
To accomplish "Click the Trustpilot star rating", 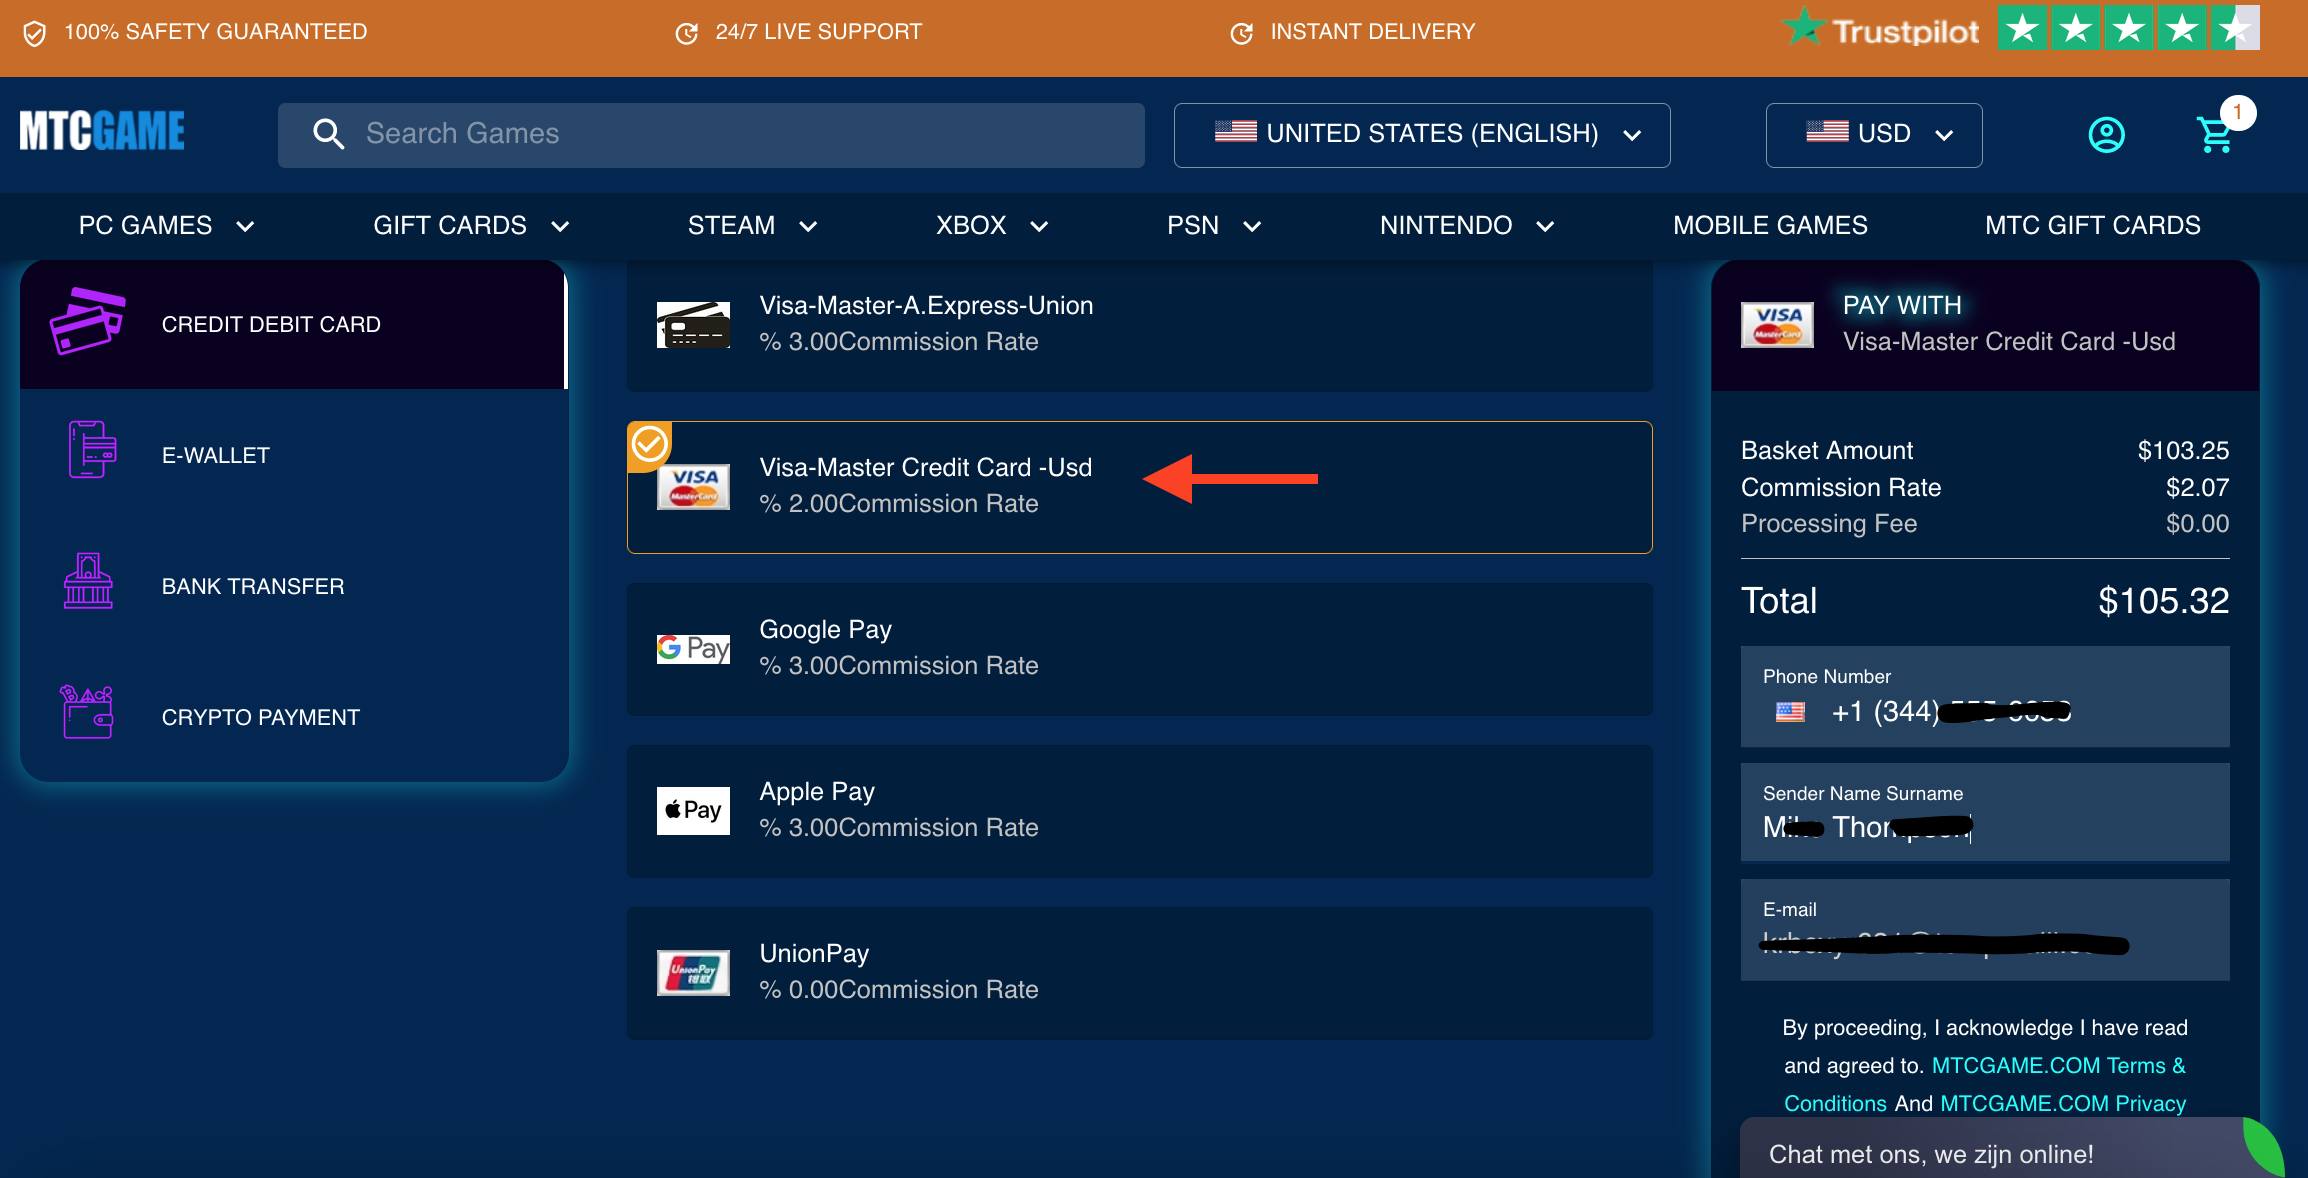I will tap(2128, 29).
